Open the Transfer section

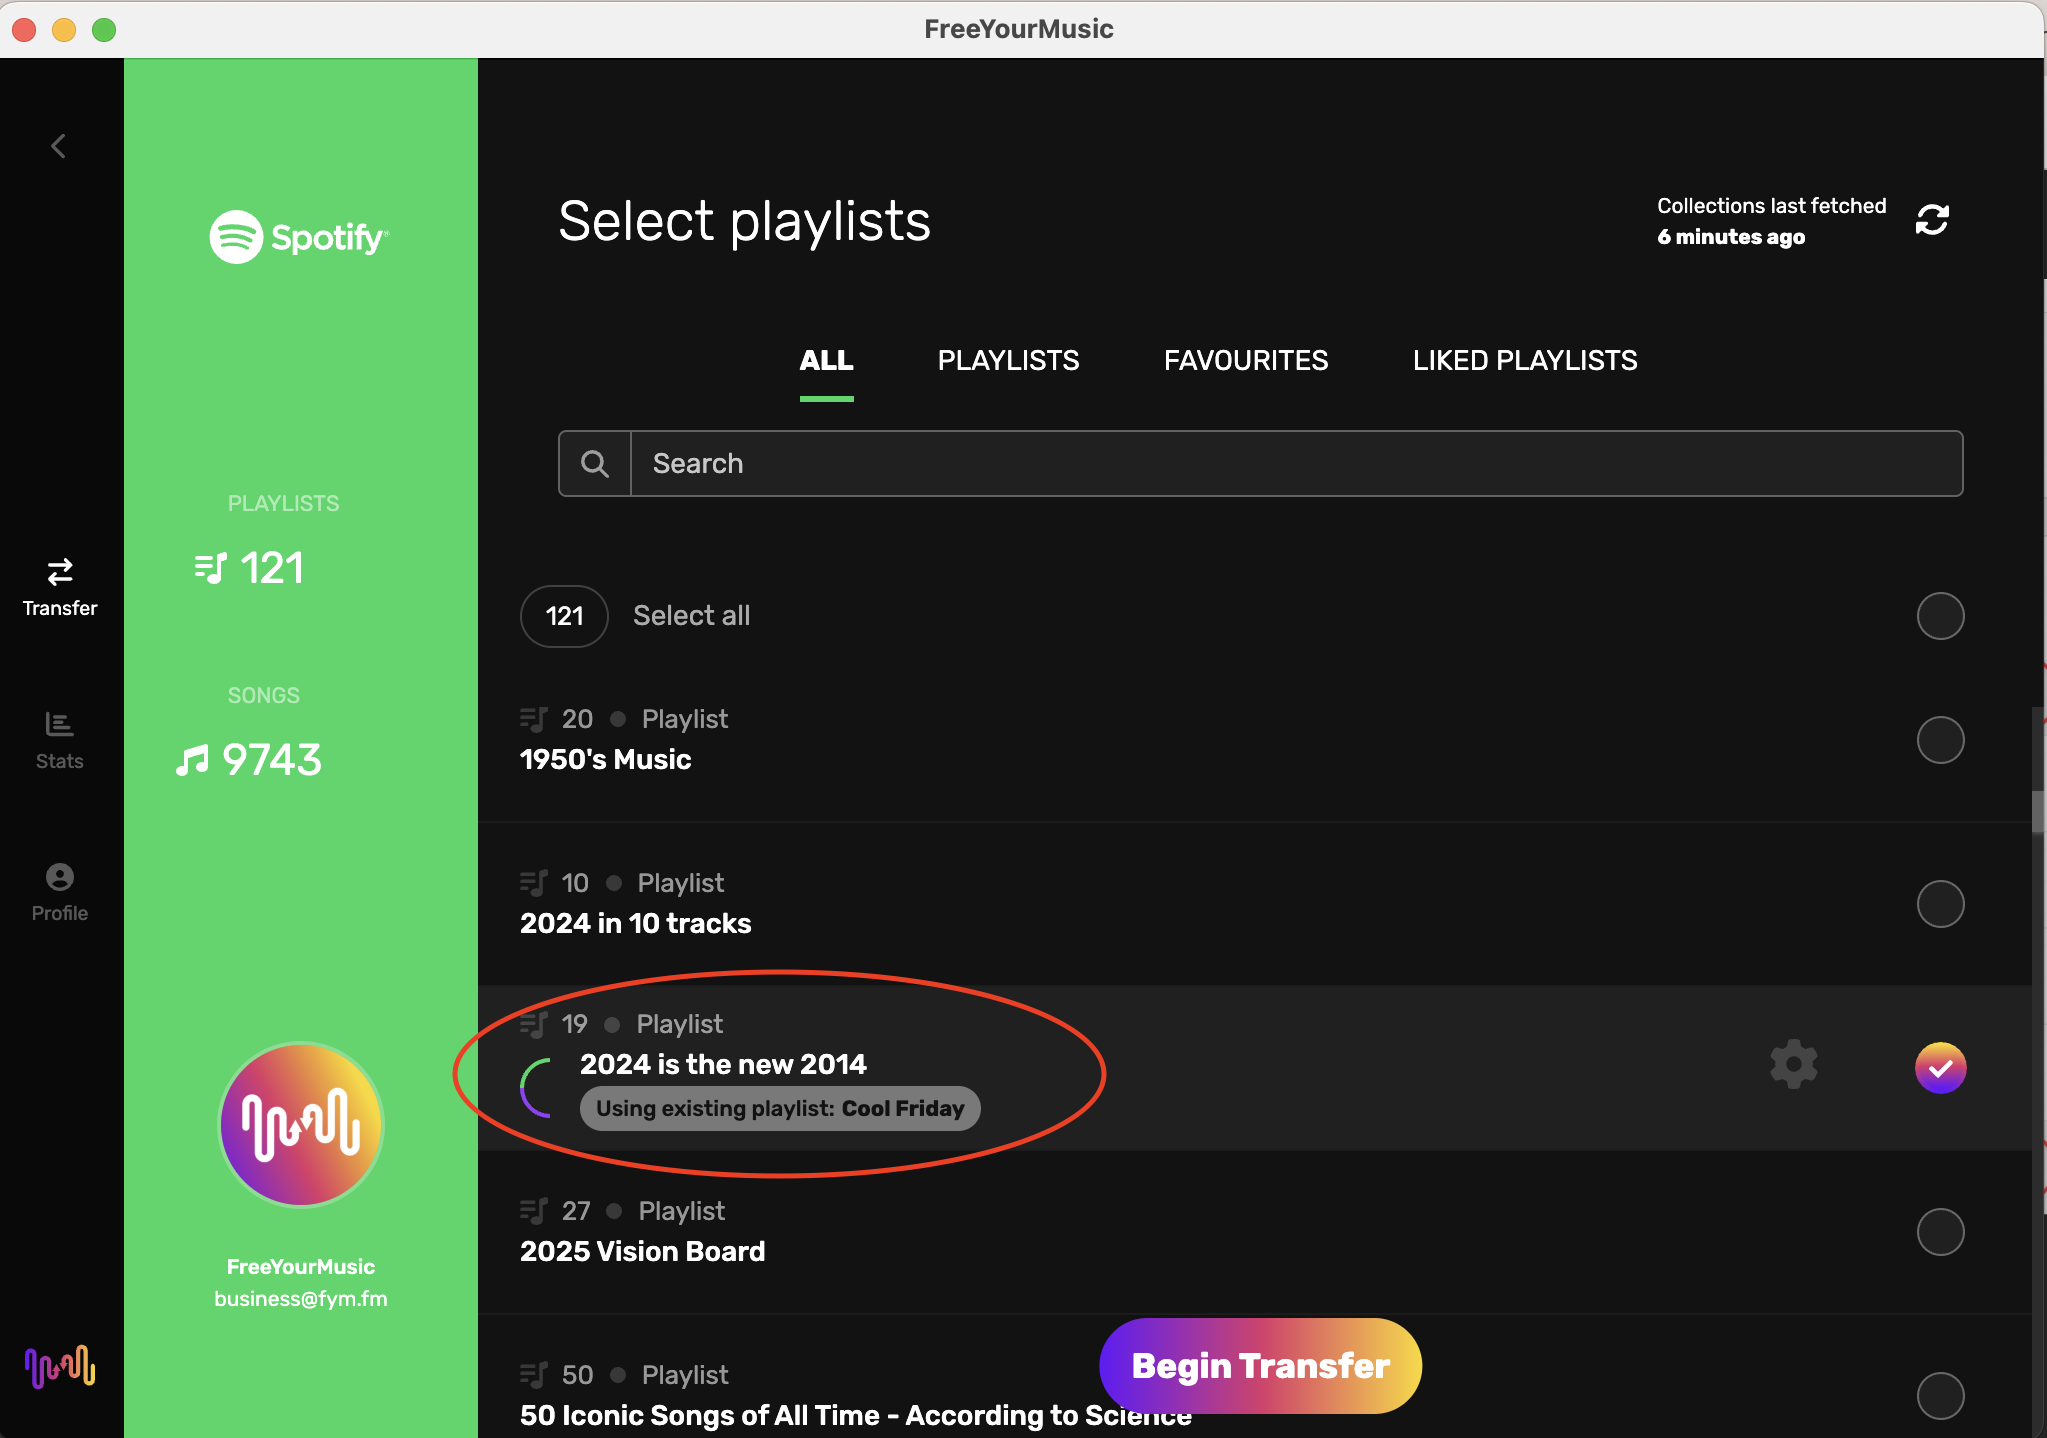[x=60, y=587]
